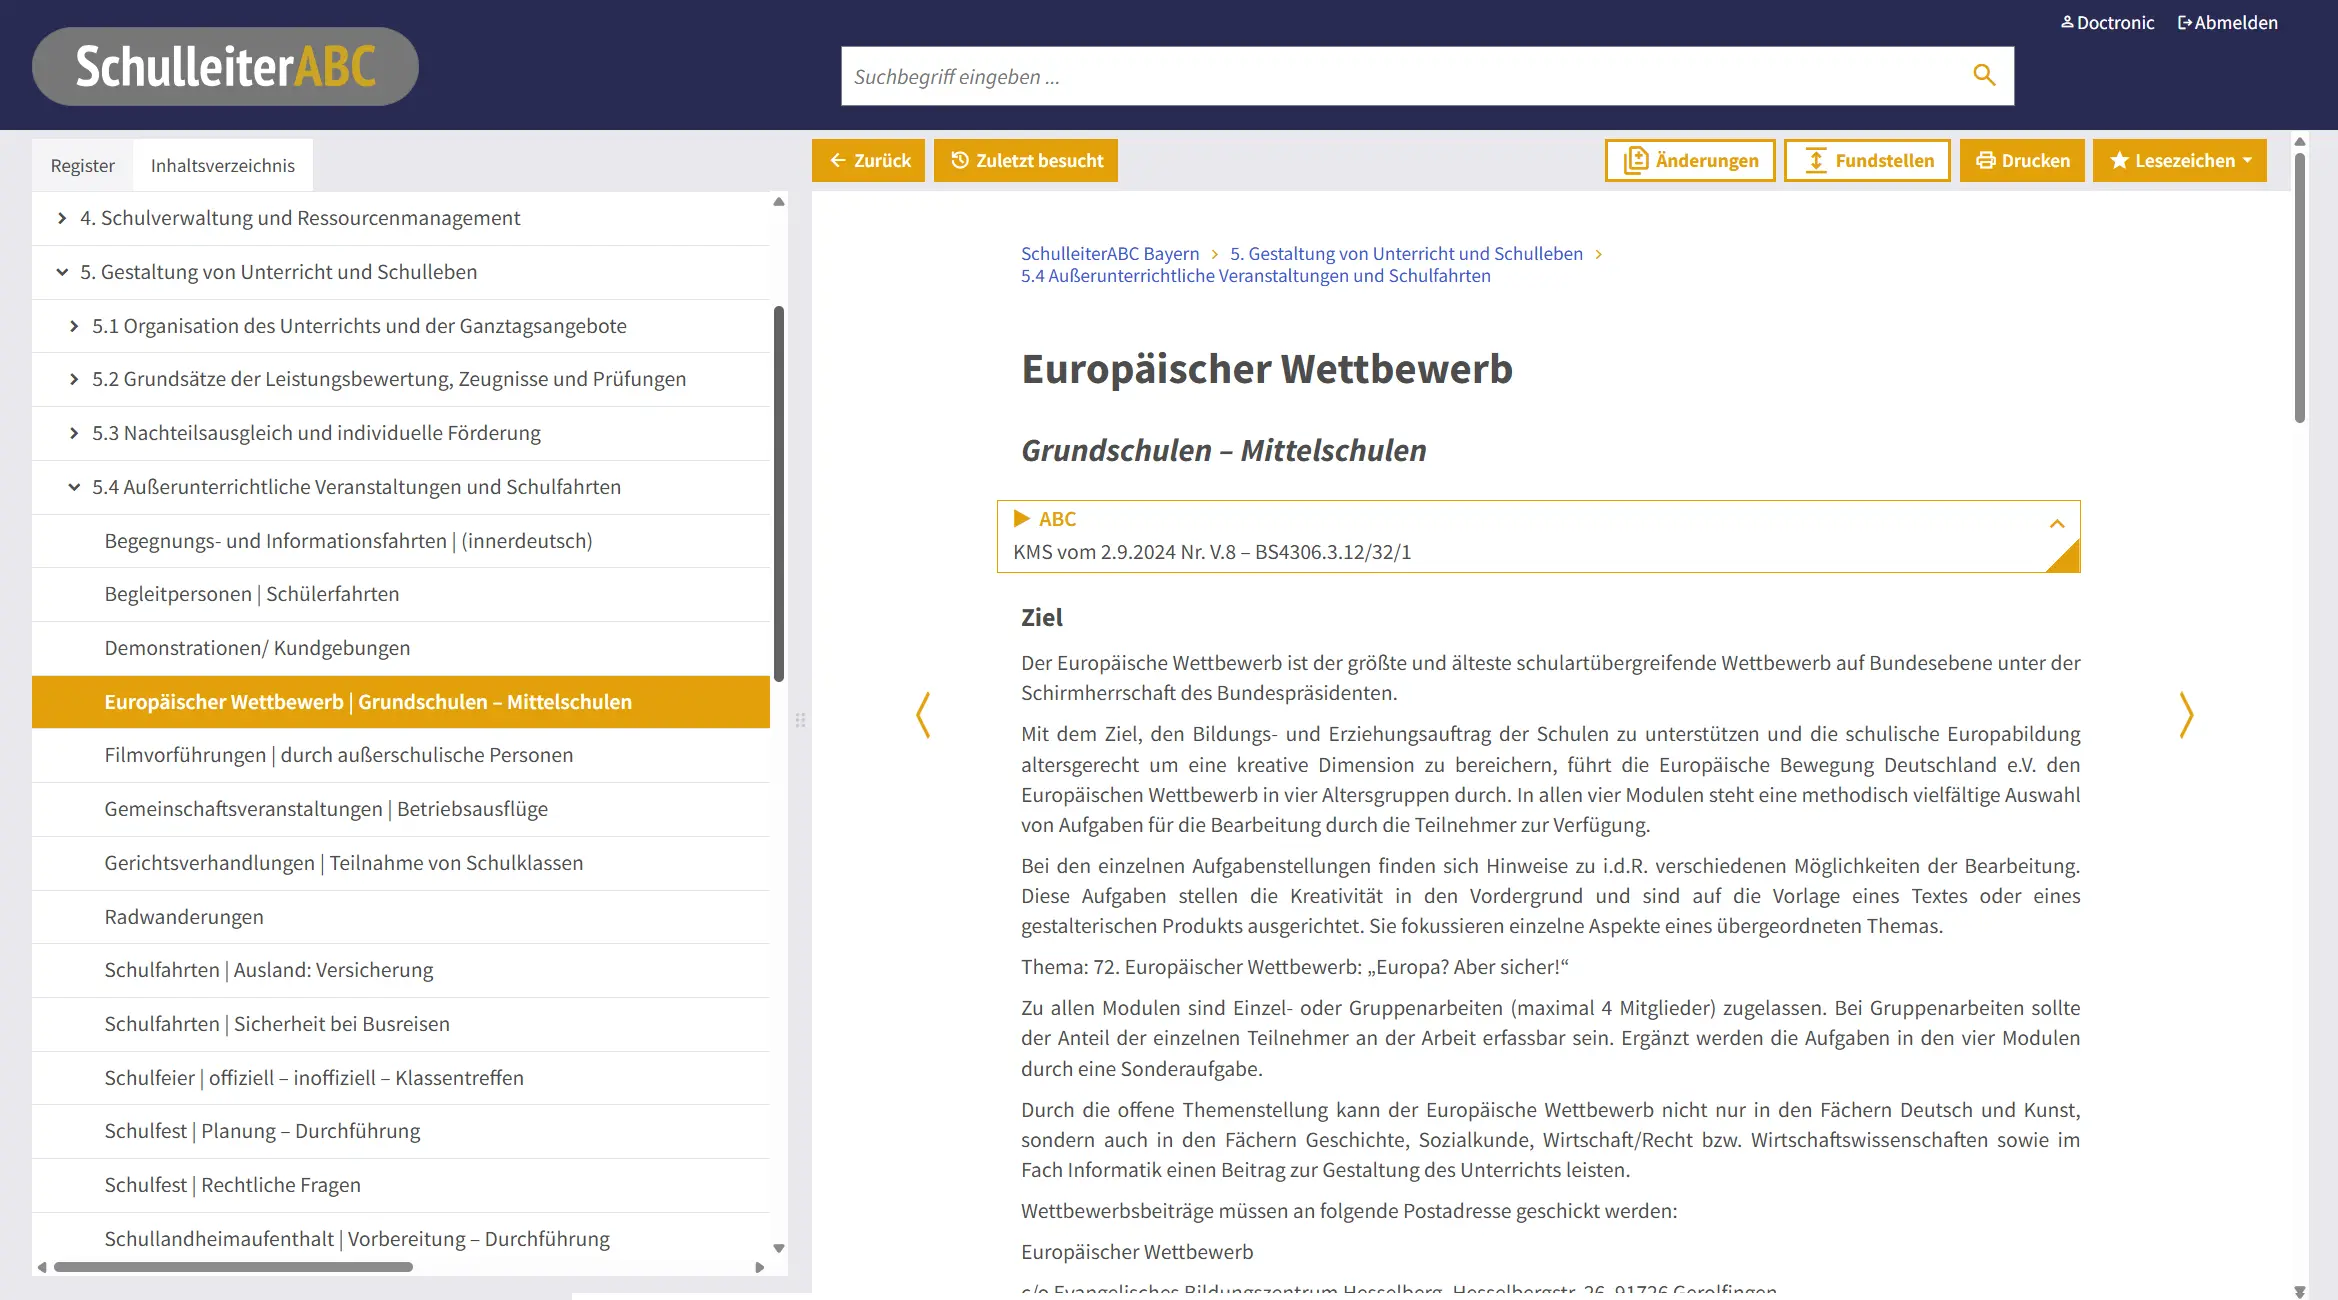Expand 5.2 Grundsätze der Leistungsbewertung
Image resolution: width=2338 pixels, height=1300 pixels.
click(x=74, y=379)
